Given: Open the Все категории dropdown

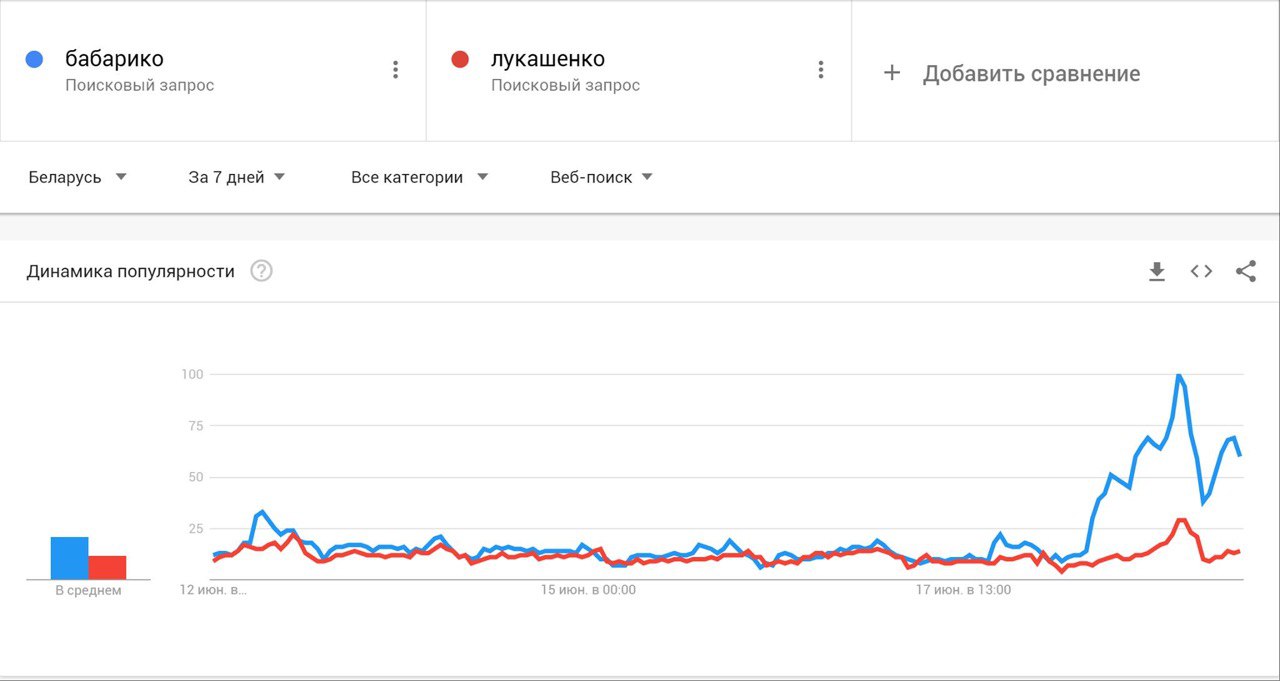Looking at the screenshot, I should point(419,177).
